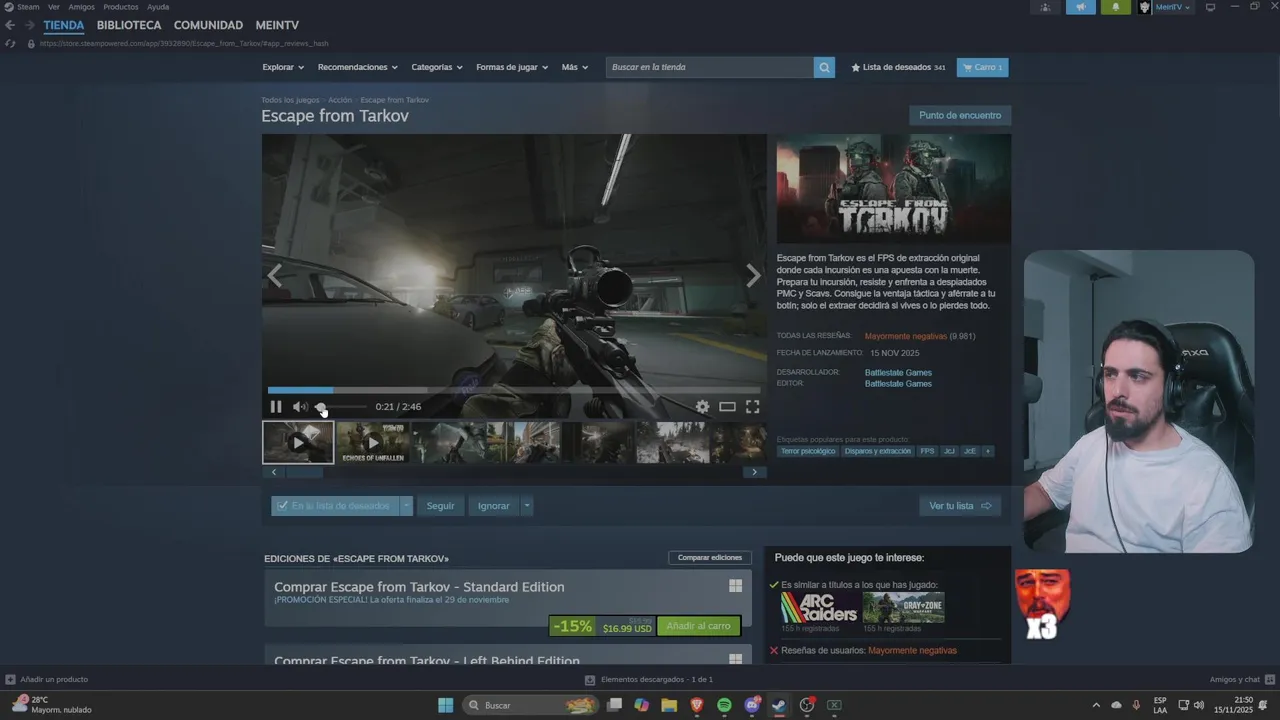Open the Ayuda menu
Image resolution: width=1280 pixels, height=720 pixels.
pyautogui.click(x=158, y=7)
